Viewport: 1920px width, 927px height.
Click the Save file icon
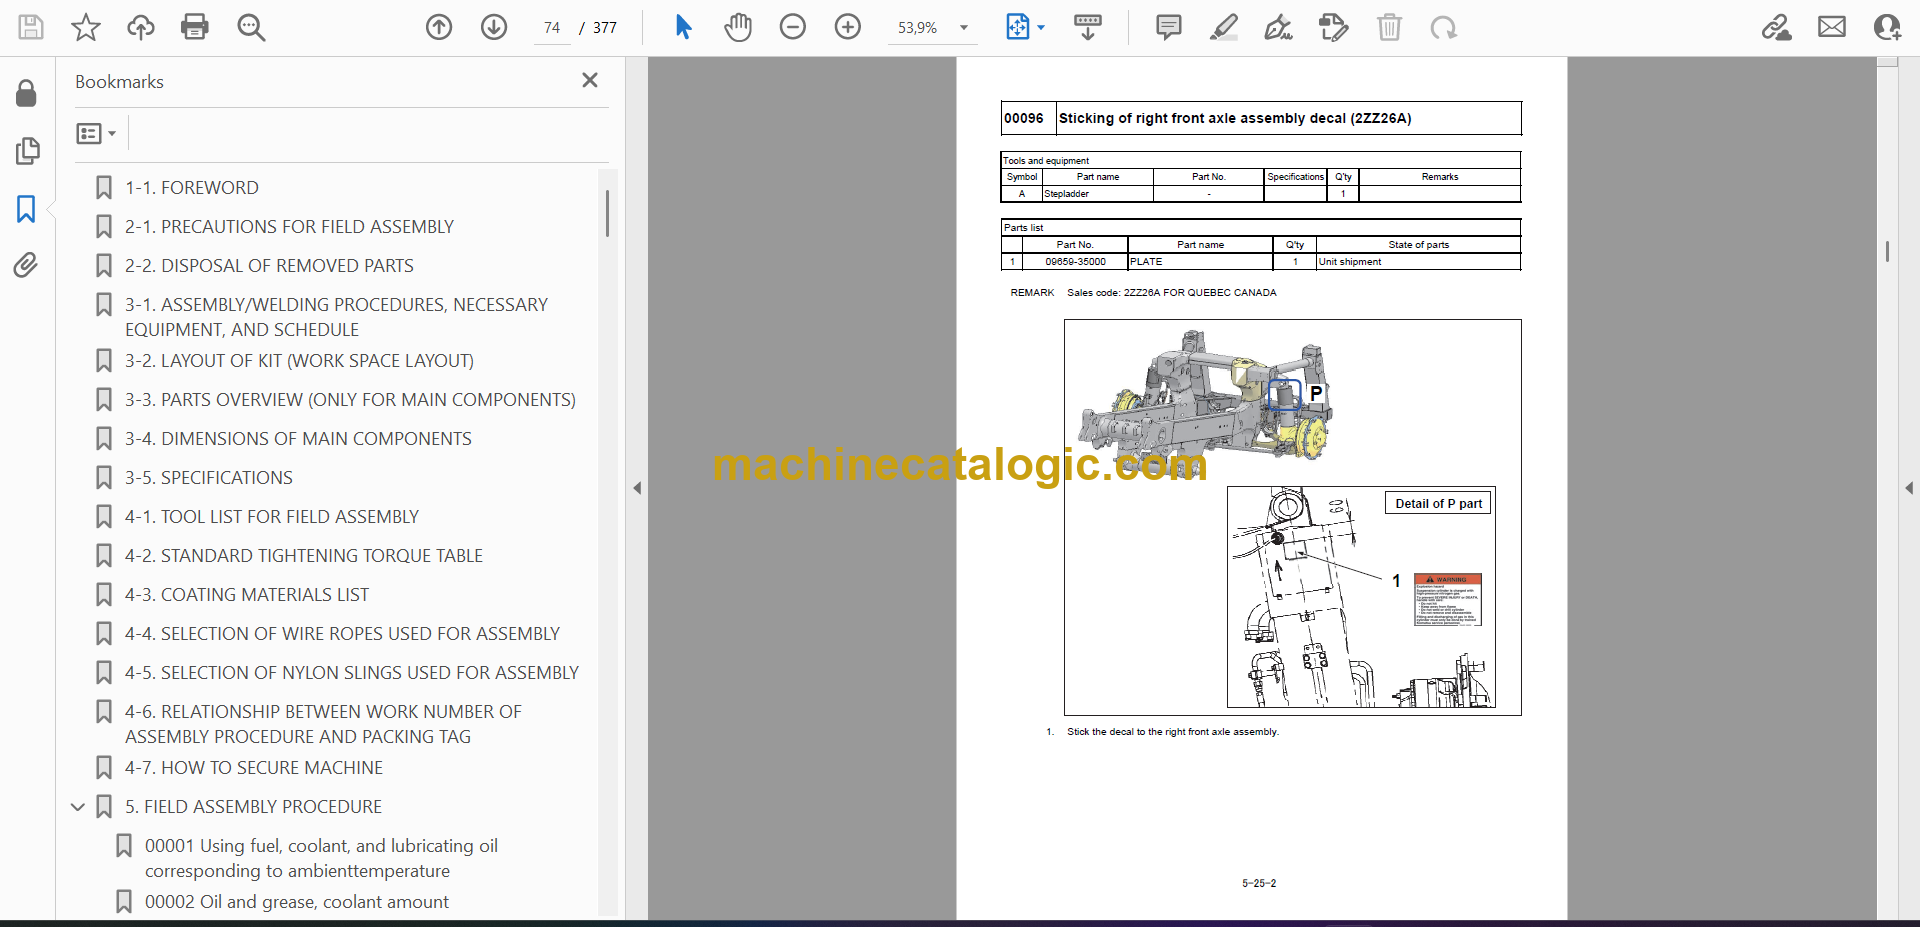pyautogui.click(x=31, y=27)
